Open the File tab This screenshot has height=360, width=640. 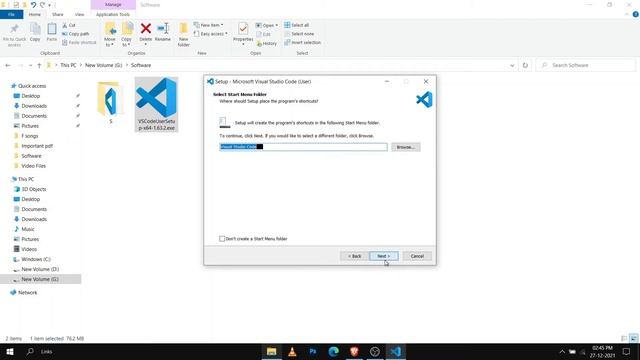coord(11,14)
